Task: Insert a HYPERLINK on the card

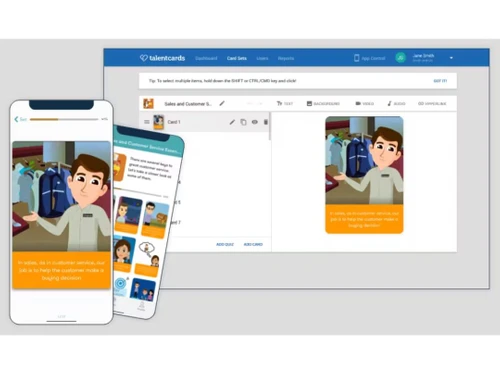Action: click(x=432, y=104)
